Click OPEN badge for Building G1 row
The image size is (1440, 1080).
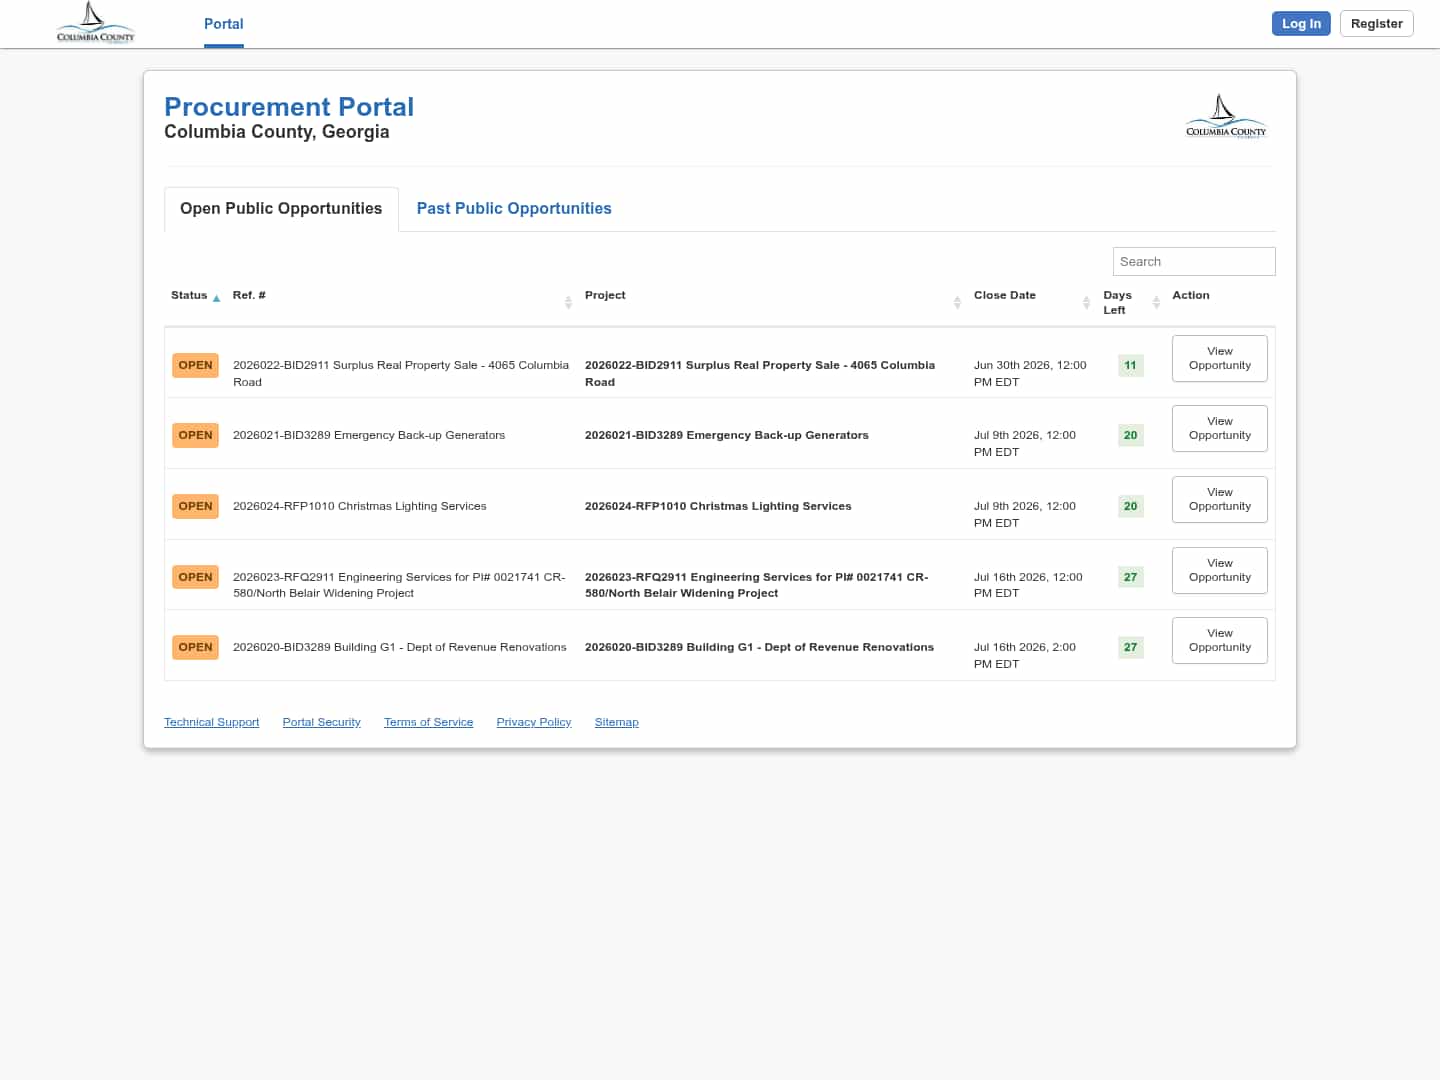(195, 647)
